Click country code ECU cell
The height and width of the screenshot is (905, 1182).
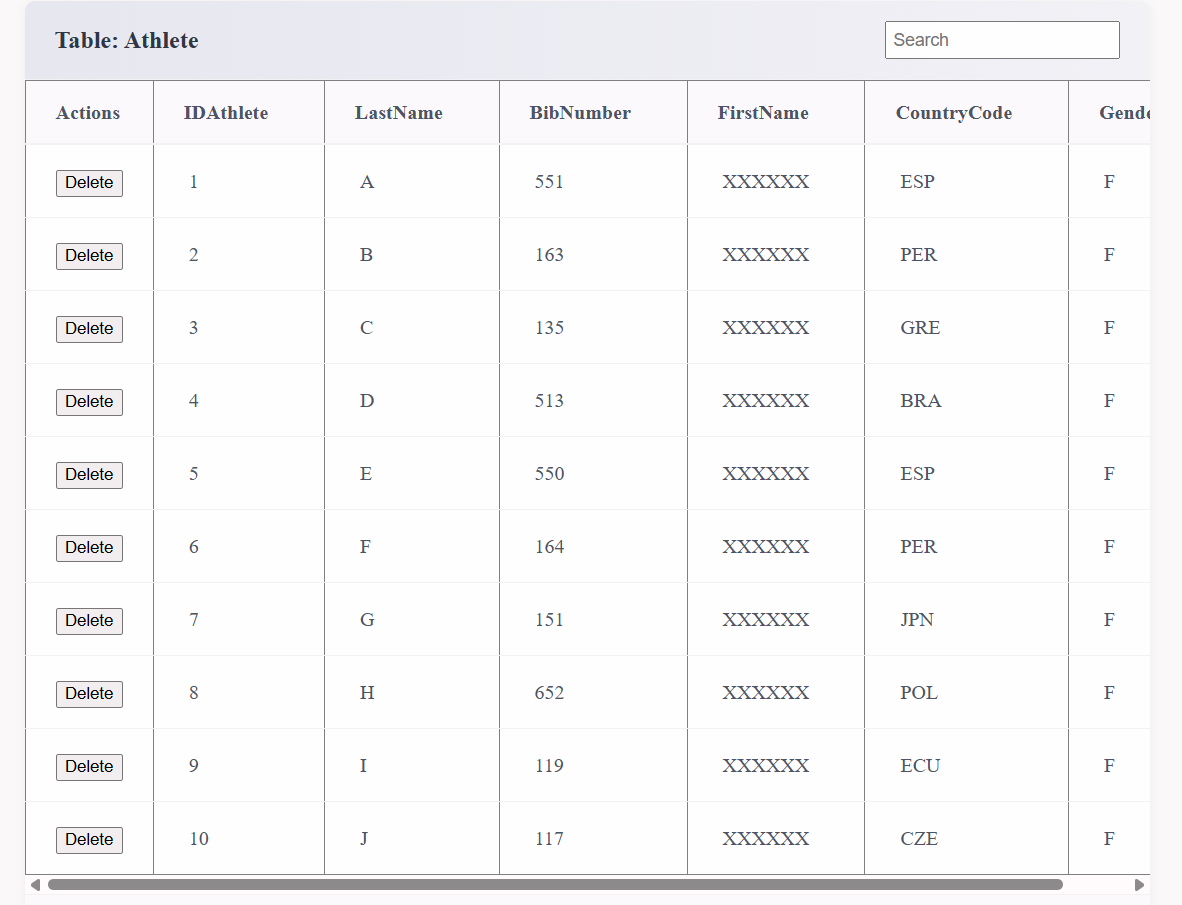(966, 766)
